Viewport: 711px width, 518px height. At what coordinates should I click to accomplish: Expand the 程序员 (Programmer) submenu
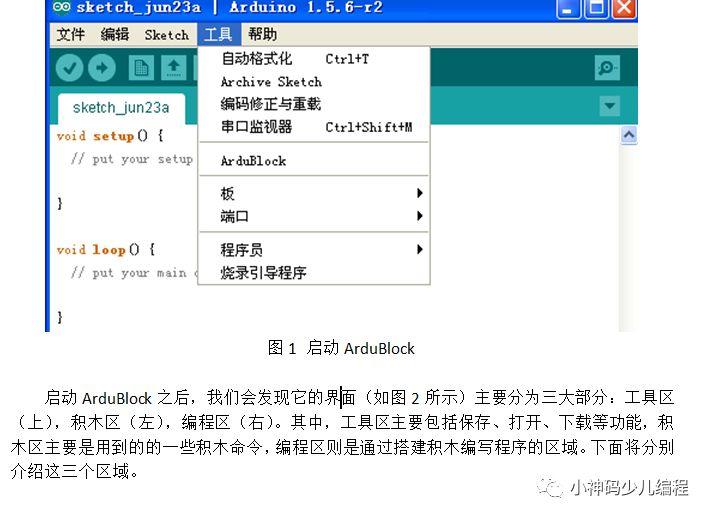click(x=314, y=249)
